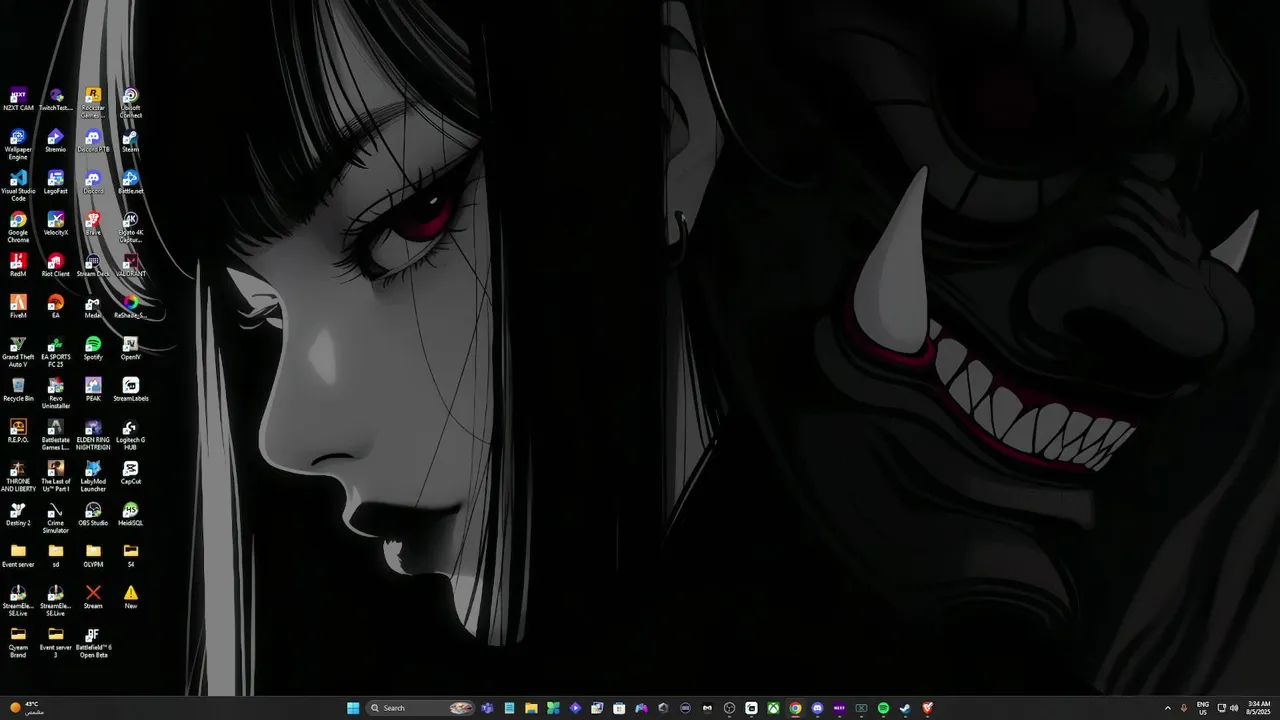Image resolution: width=1280 pixels, height=720 pixels.
Task: Select the Brave browser desktop icon
Action: pyautogui.click(x=93, y=224)
